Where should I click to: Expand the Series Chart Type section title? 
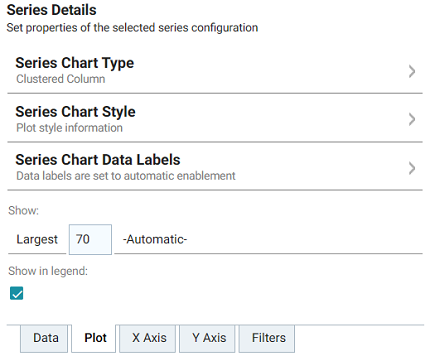[x=75, y=63]
